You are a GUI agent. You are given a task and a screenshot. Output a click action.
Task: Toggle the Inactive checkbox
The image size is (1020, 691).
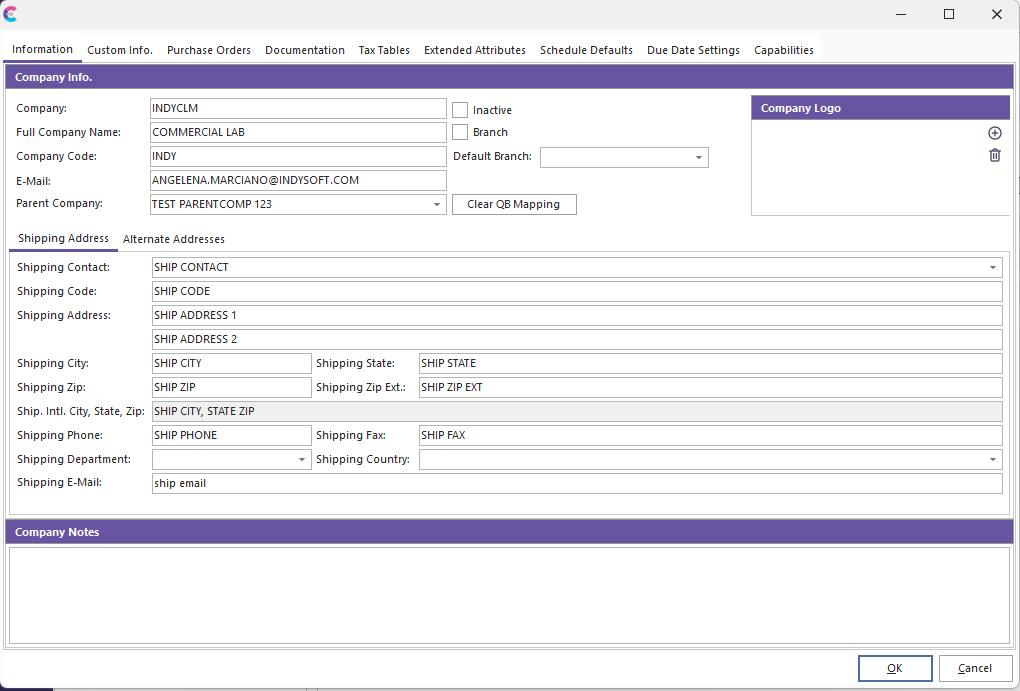(460, 110)
